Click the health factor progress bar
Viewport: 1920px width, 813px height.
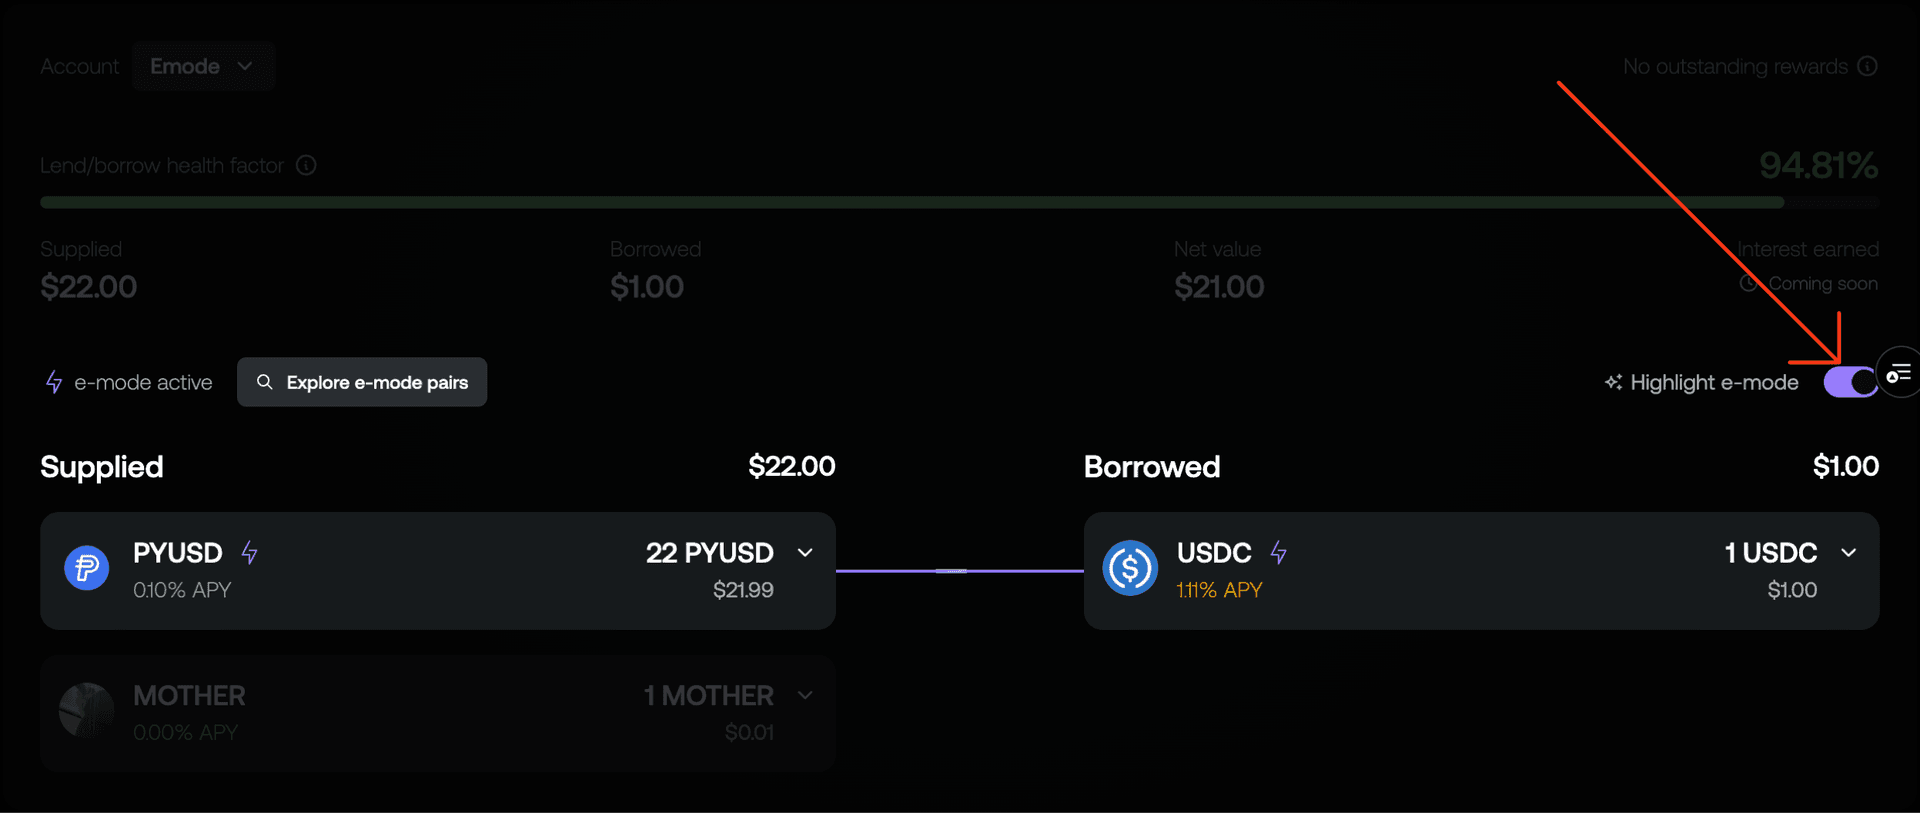(959, 202)
